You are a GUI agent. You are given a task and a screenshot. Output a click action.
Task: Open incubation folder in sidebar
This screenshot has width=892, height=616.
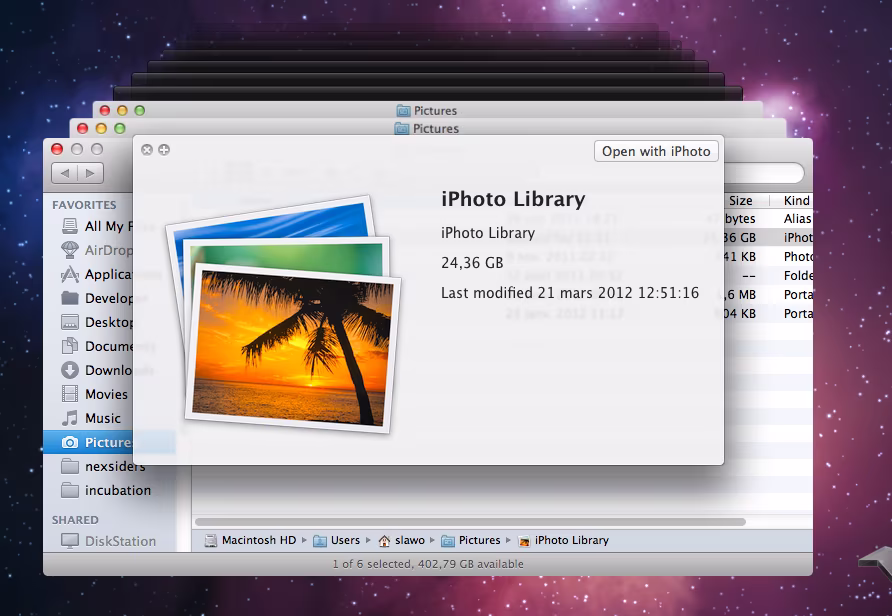click(106, 490)
